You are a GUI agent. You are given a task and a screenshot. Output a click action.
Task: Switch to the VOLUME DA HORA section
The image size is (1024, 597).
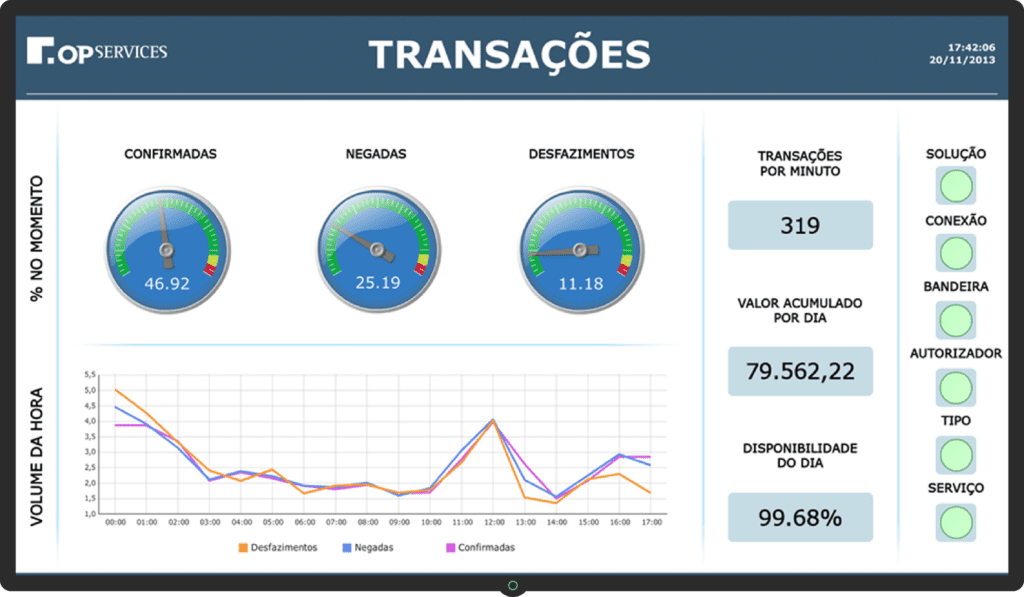37,455
